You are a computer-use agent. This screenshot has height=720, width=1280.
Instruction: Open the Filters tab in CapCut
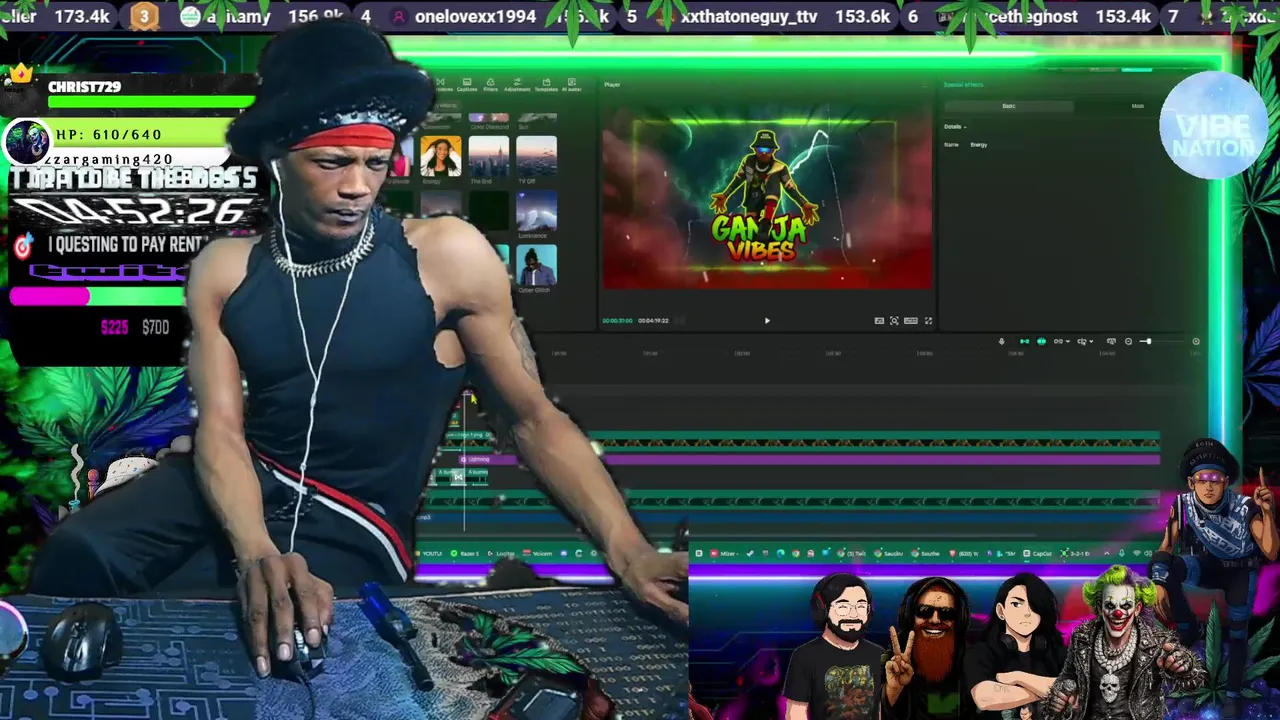[x=490, y=85]
